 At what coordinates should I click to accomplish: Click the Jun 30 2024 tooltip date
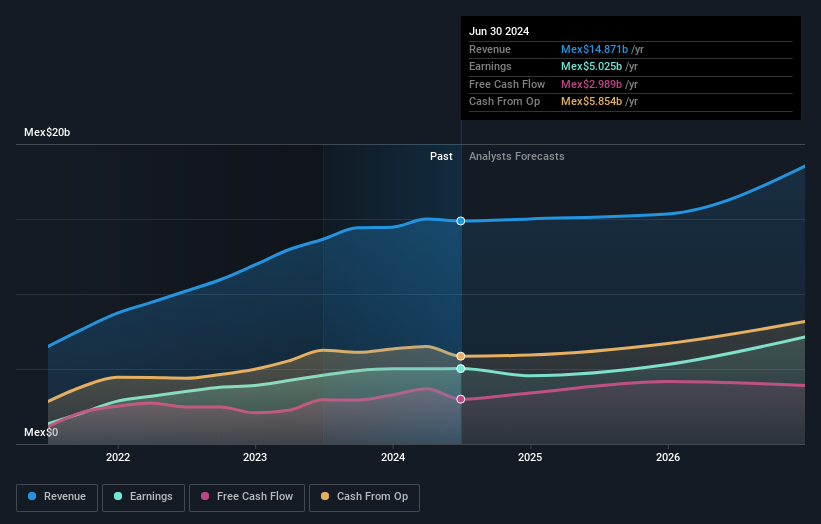pos(499,31)
